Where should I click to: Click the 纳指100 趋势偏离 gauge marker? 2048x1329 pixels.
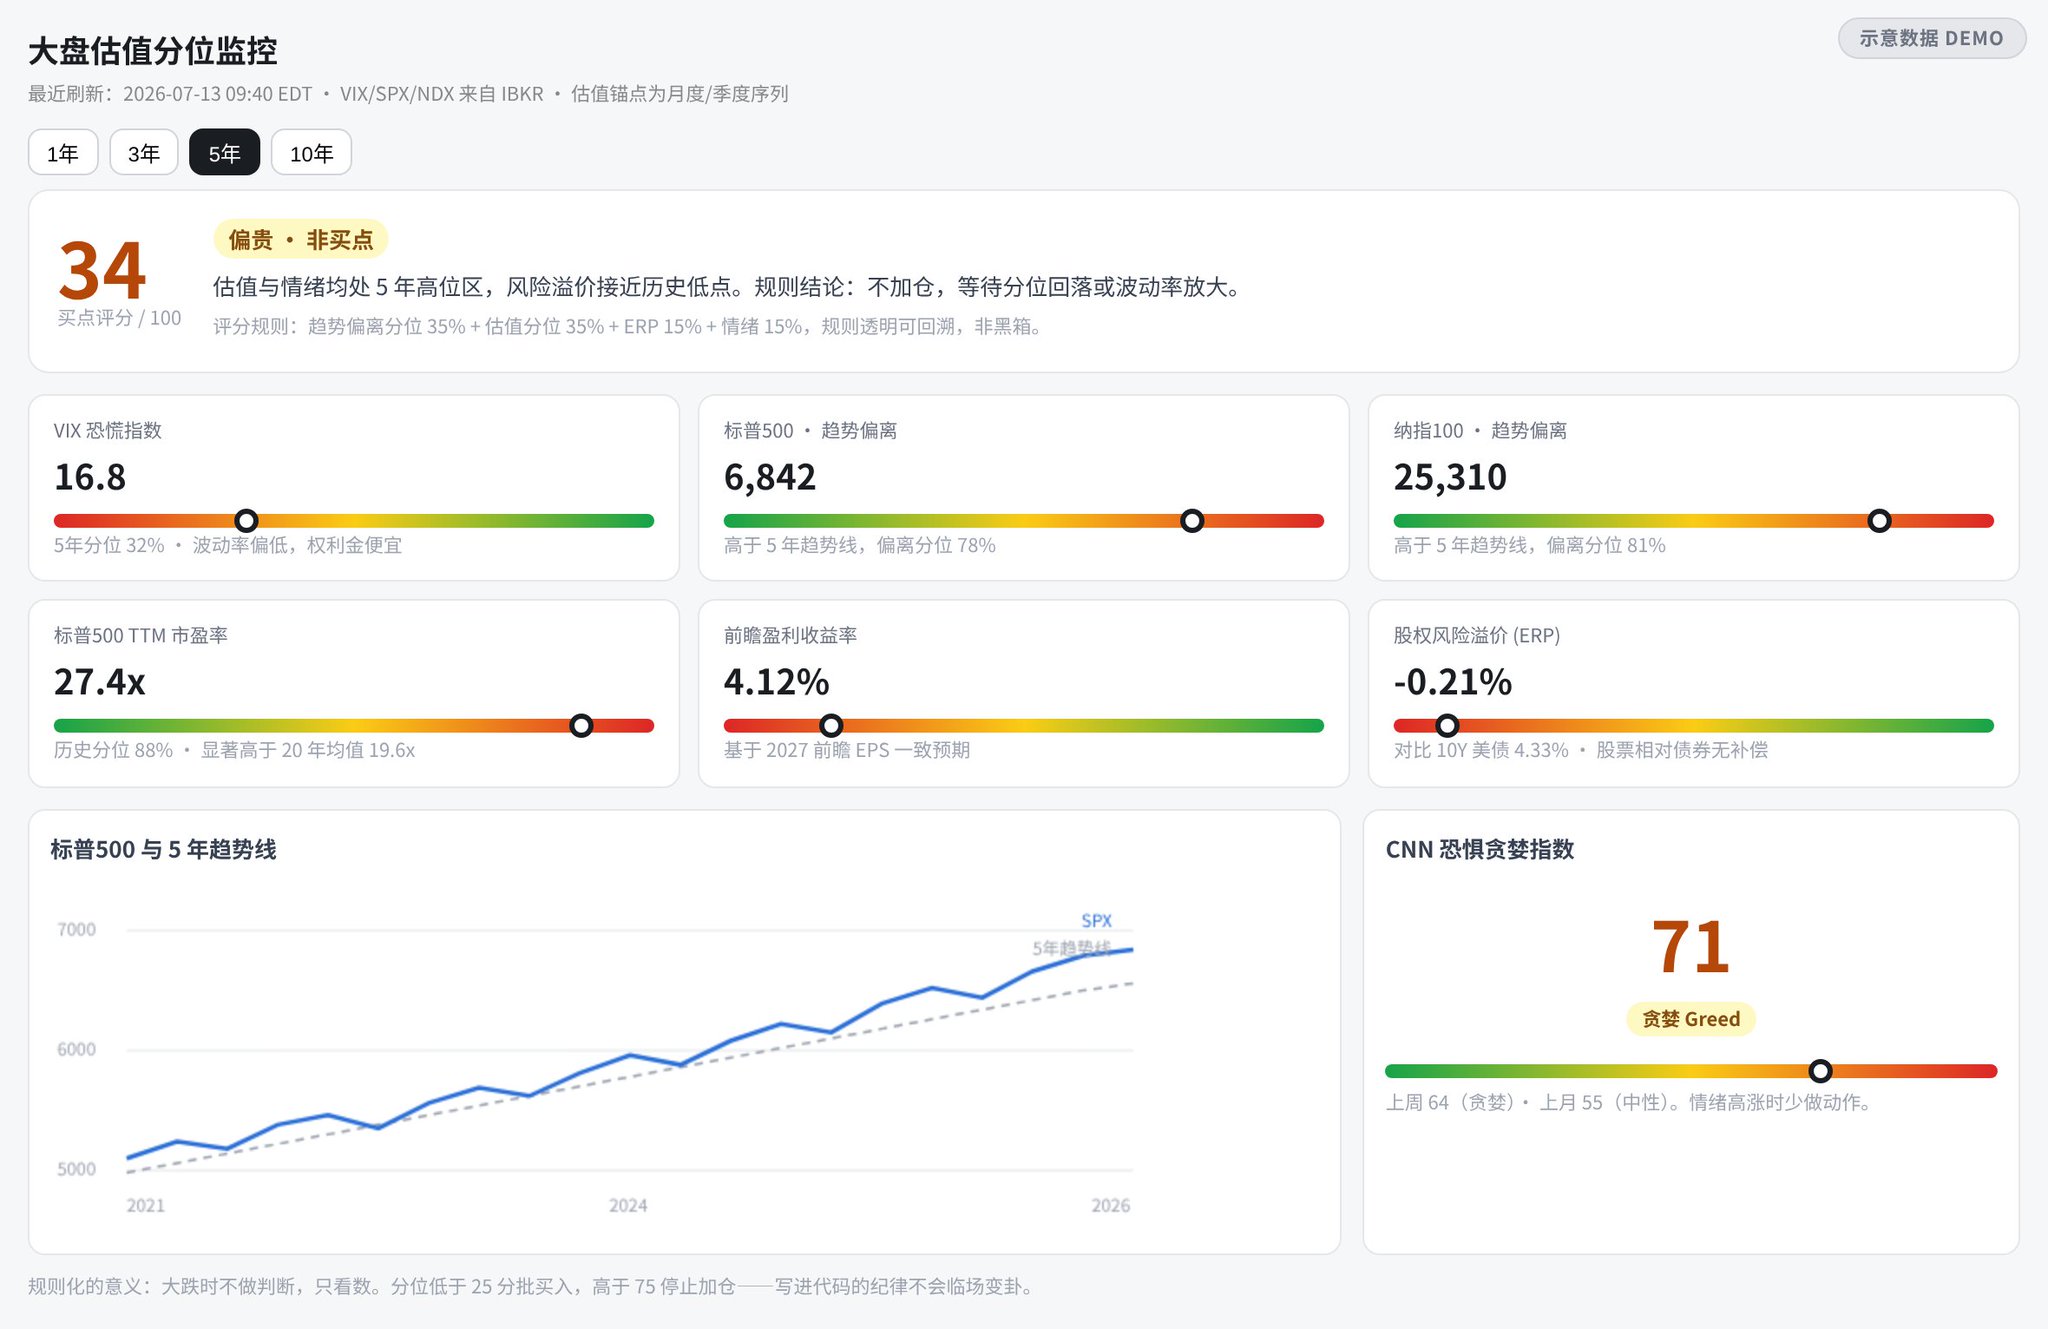(x=1880, y=521)
